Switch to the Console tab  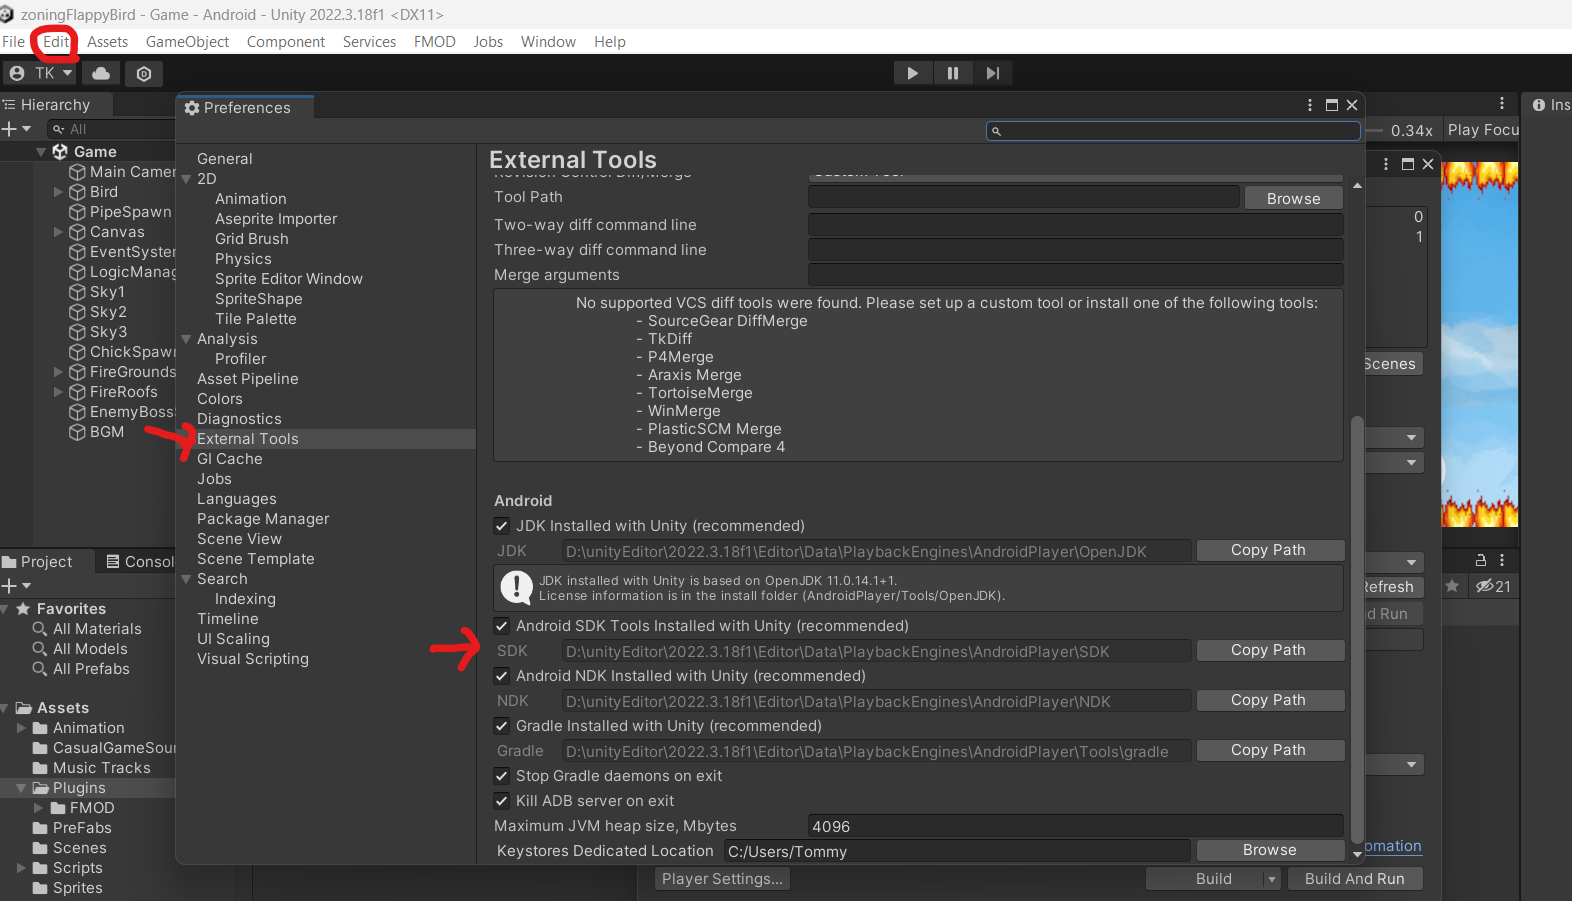[x=139, y=562]
